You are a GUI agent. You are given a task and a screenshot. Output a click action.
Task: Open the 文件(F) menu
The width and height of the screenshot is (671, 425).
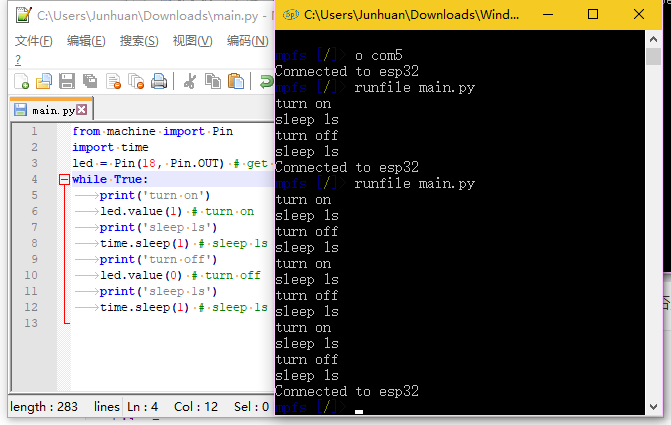point(33,41)
